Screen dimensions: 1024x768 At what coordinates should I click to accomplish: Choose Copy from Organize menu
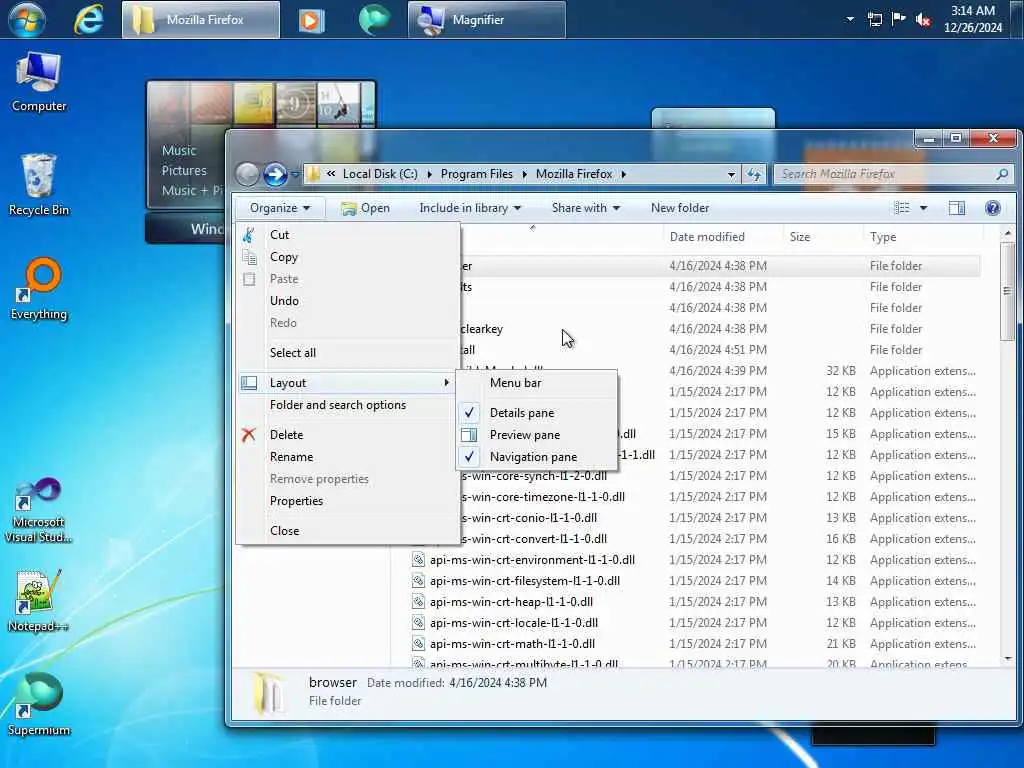coord(347,257)
